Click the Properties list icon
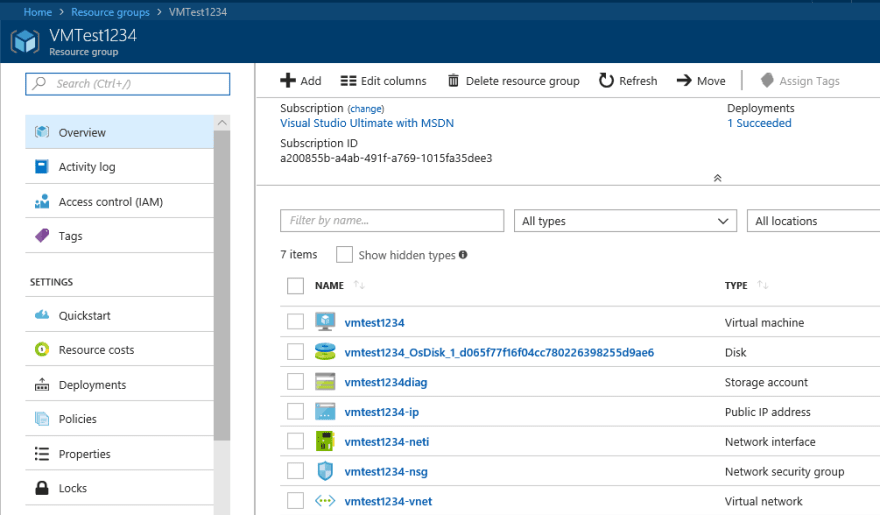This screenshot has width=880, height=515. point(42,453)
